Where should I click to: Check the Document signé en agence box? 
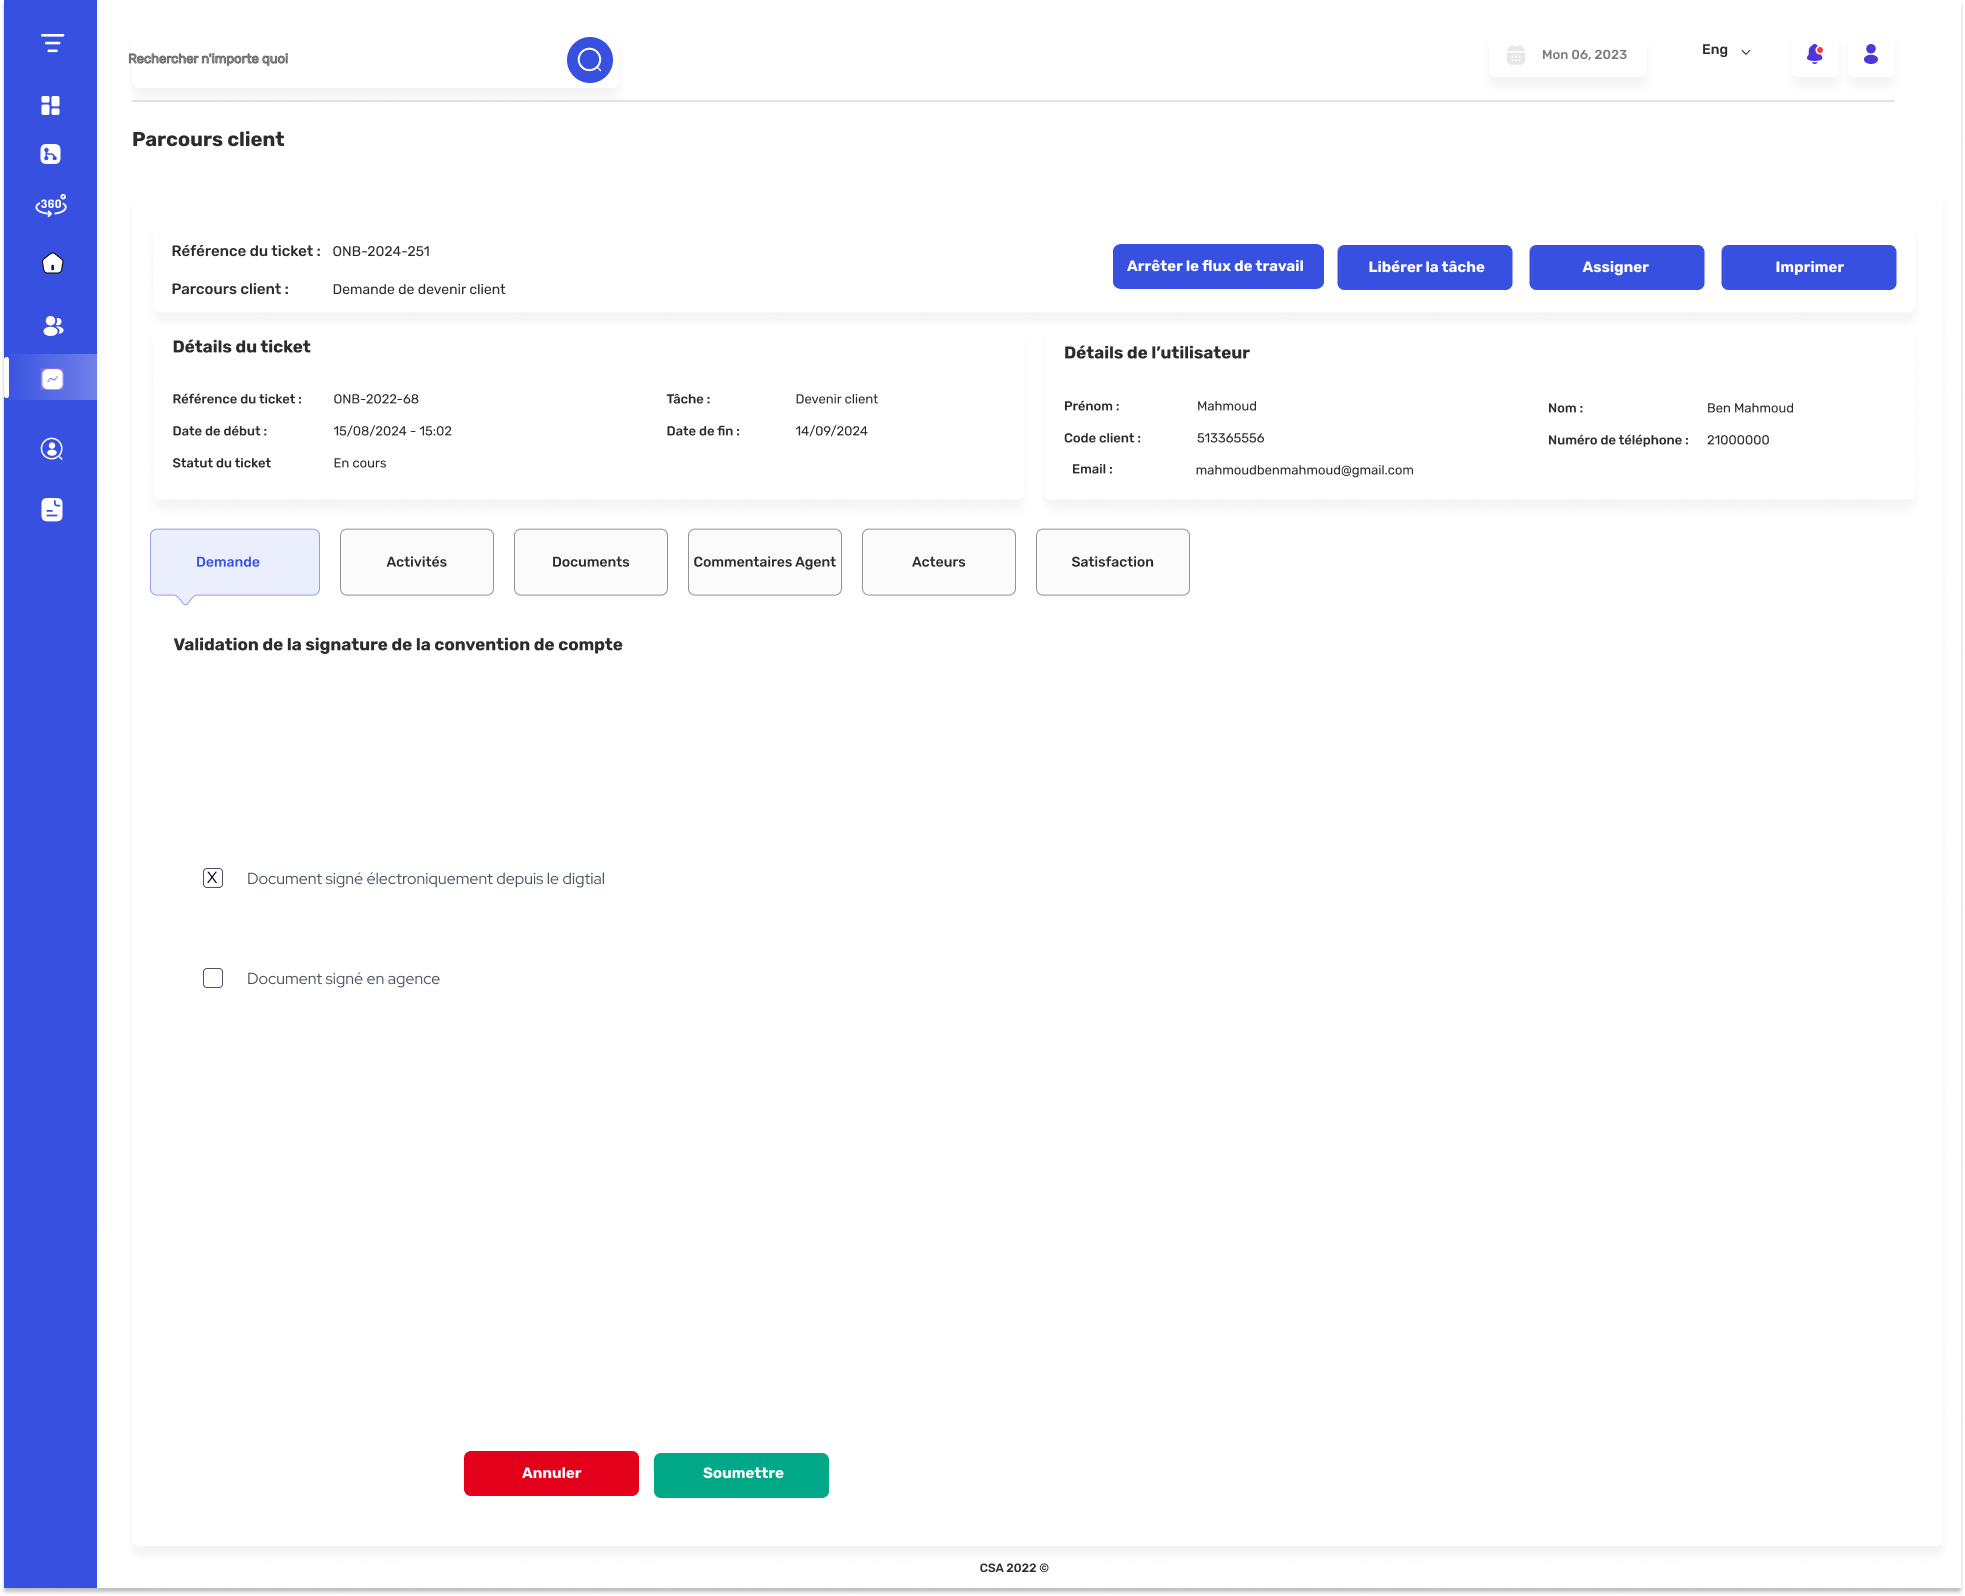click(x=213, y=978)
